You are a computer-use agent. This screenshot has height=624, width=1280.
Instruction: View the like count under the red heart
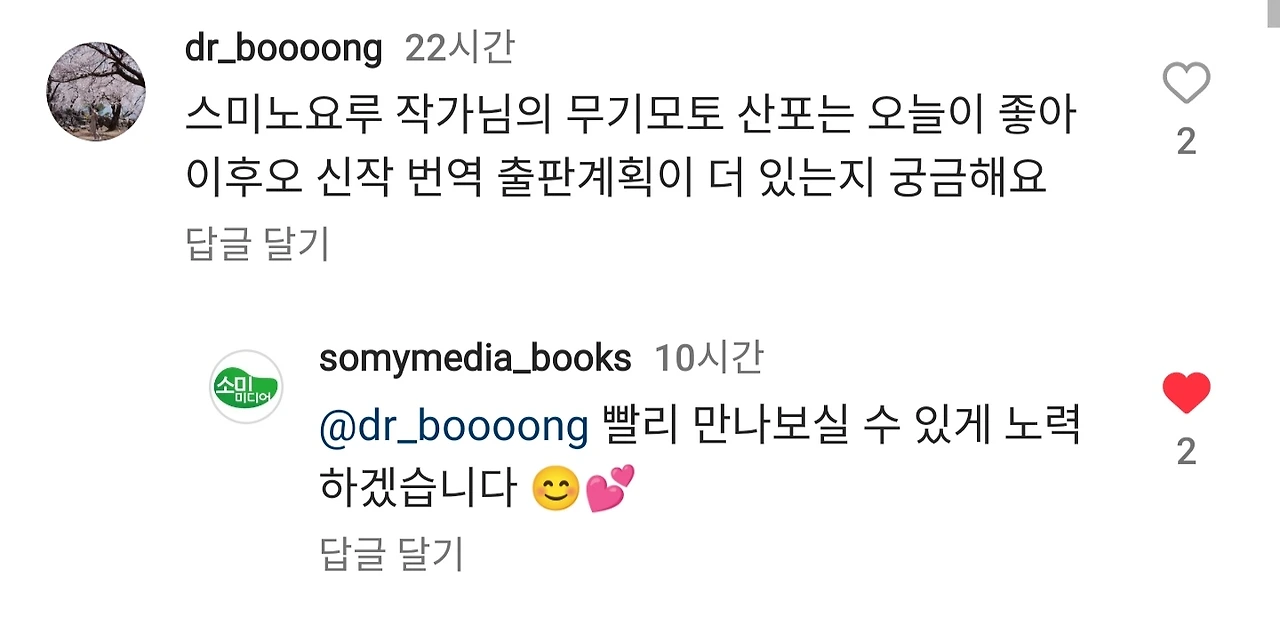point(1186,453)
